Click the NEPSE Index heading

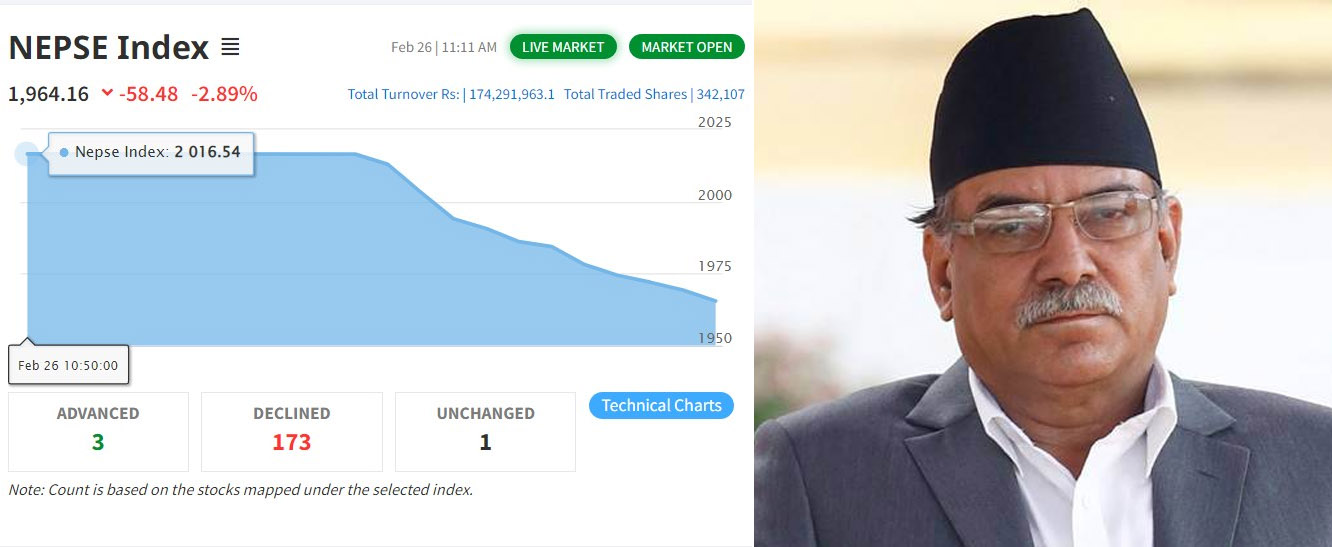pyautogui.click(x=109, y=47)
